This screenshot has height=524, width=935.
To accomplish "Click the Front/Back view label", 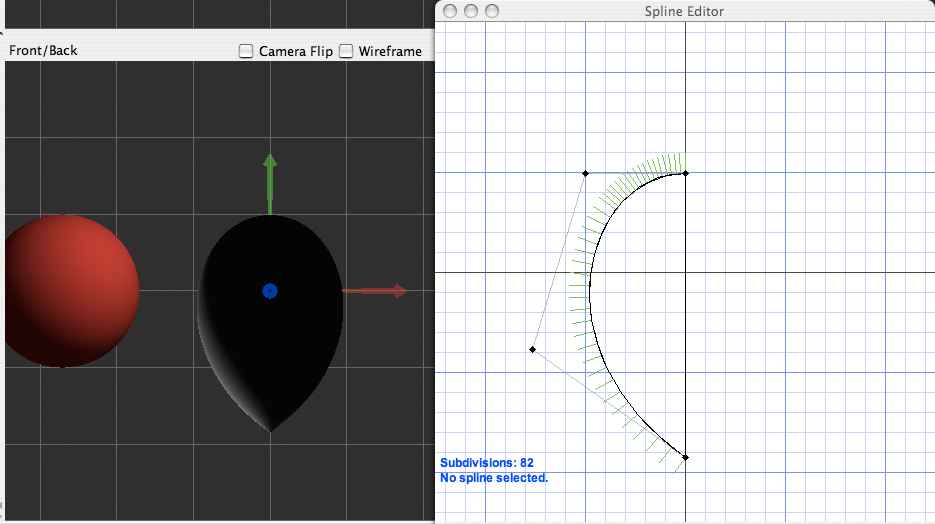I will point(43,50).
